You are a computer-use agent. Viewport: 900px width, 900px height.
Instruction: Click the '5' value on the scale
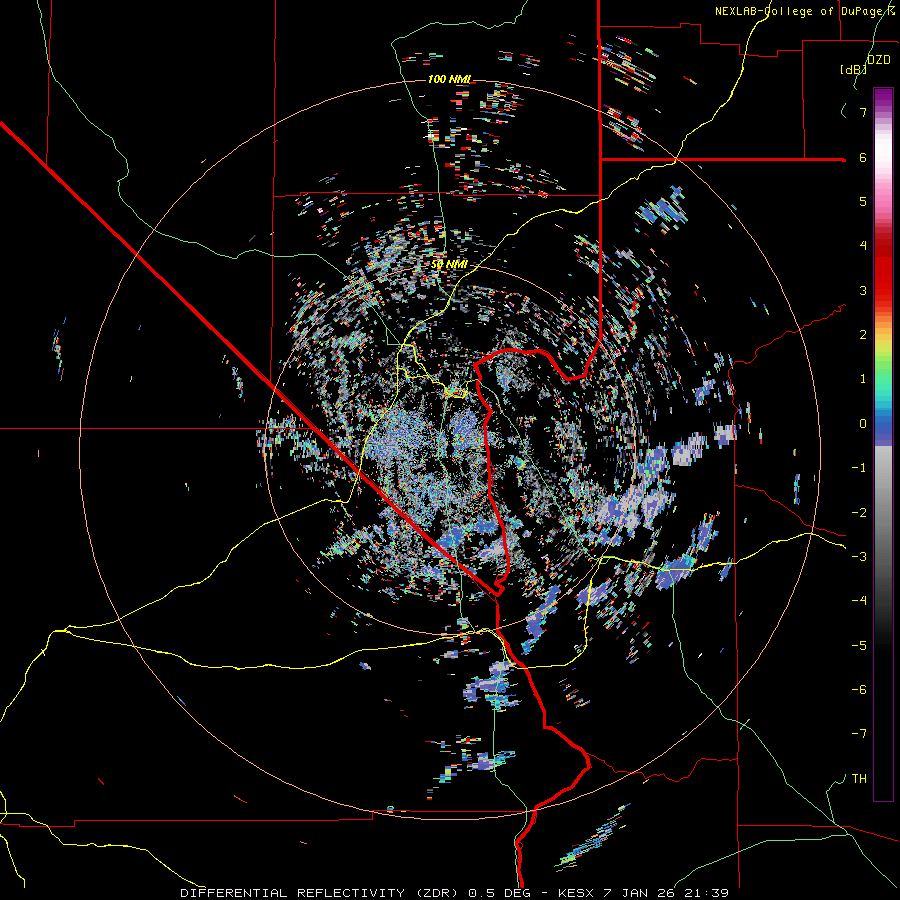pyautogui.click(x=863, y=201)
